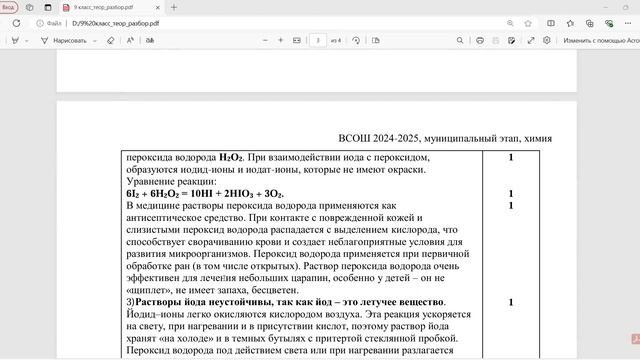
Task: Expand the Нарисовать options dropdown arrow
Action: pos(95,41)
